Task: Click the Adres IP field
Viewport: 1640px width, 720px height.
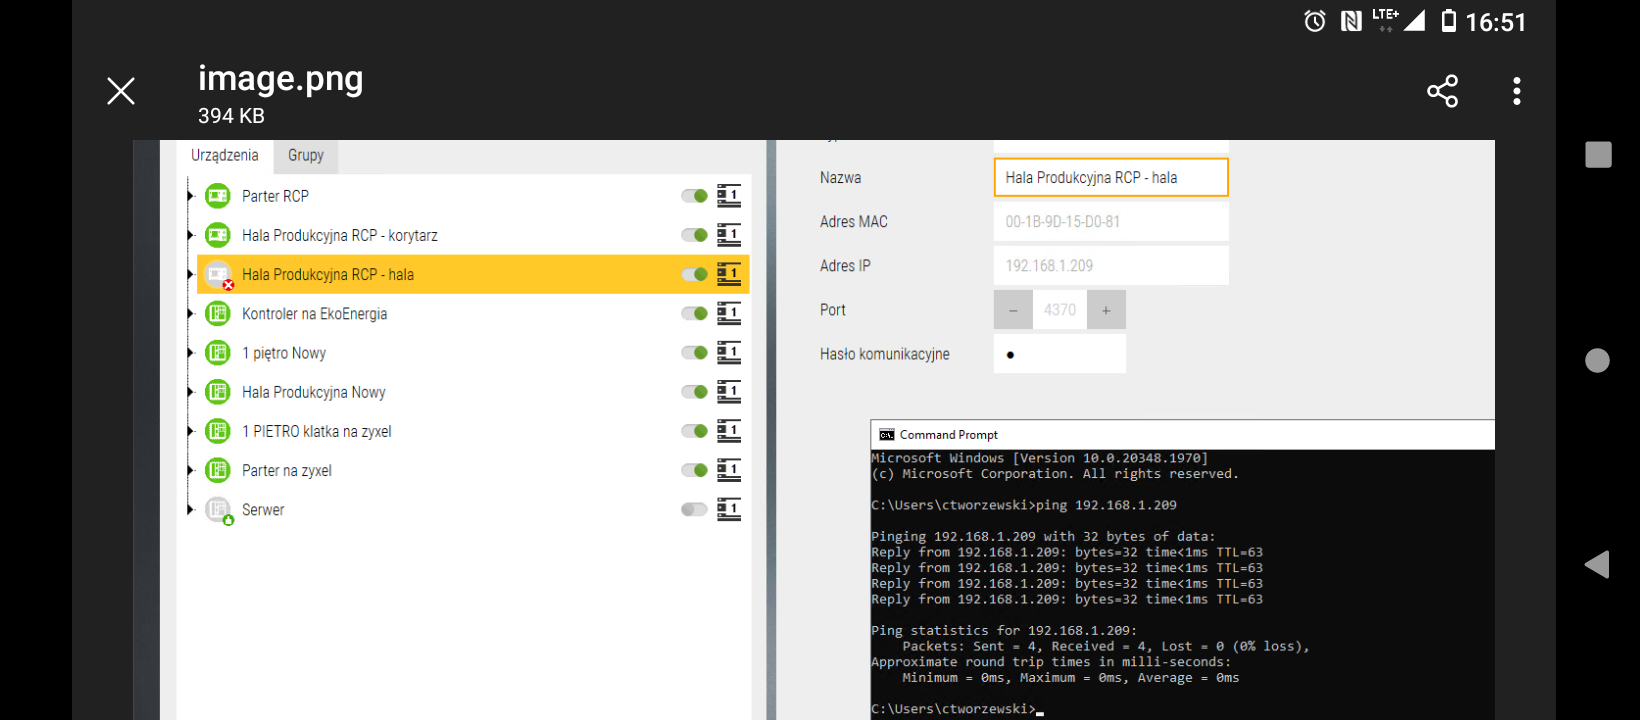Action: click(1111, 266)
